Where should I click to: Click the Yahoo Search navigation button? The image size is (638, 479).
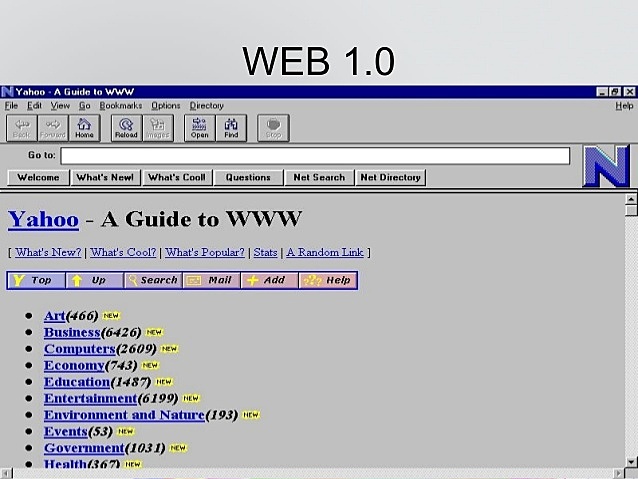153,280
